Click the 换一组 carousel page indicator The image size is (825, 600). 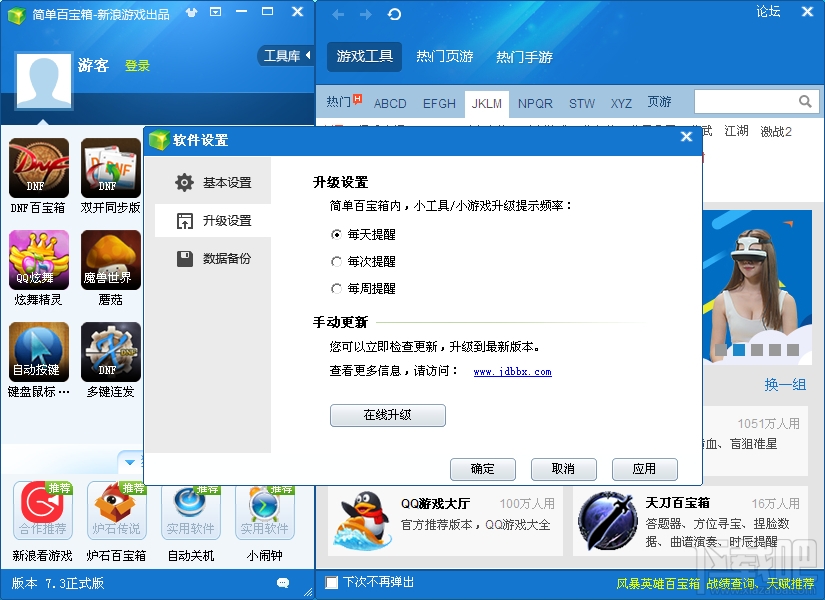pos(786,384)
